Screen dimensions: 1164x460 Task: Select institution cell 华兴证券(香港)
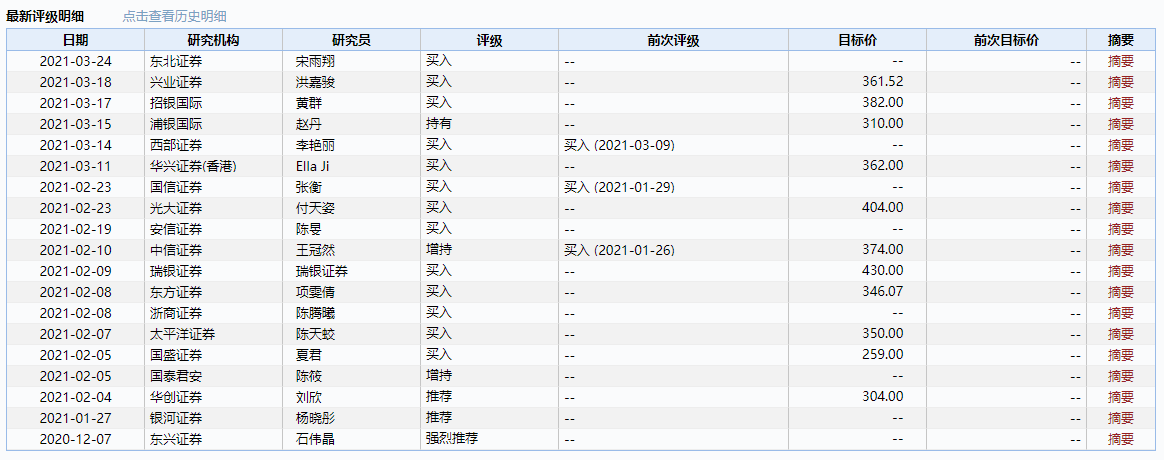(x=193, y=166)
